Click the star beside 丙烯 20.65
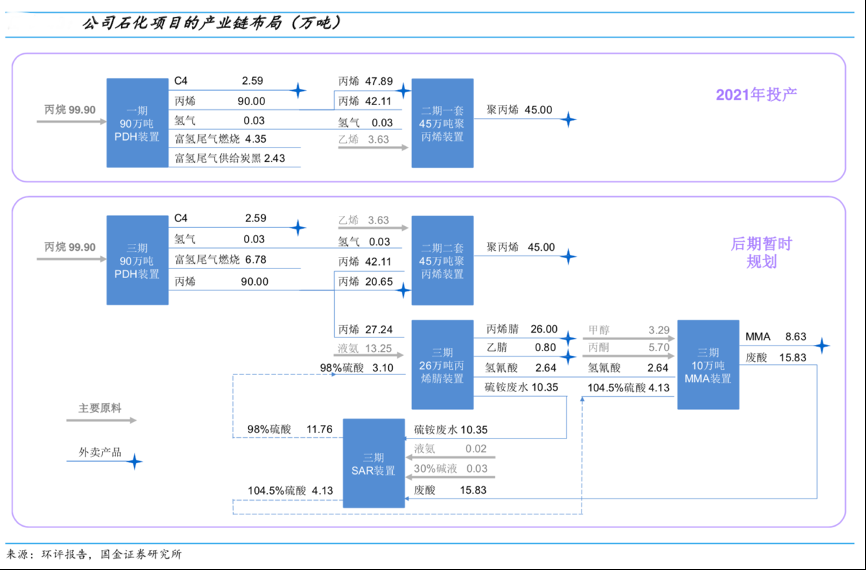866x570 pixels. pyautogui.click(x=404, y=292)
